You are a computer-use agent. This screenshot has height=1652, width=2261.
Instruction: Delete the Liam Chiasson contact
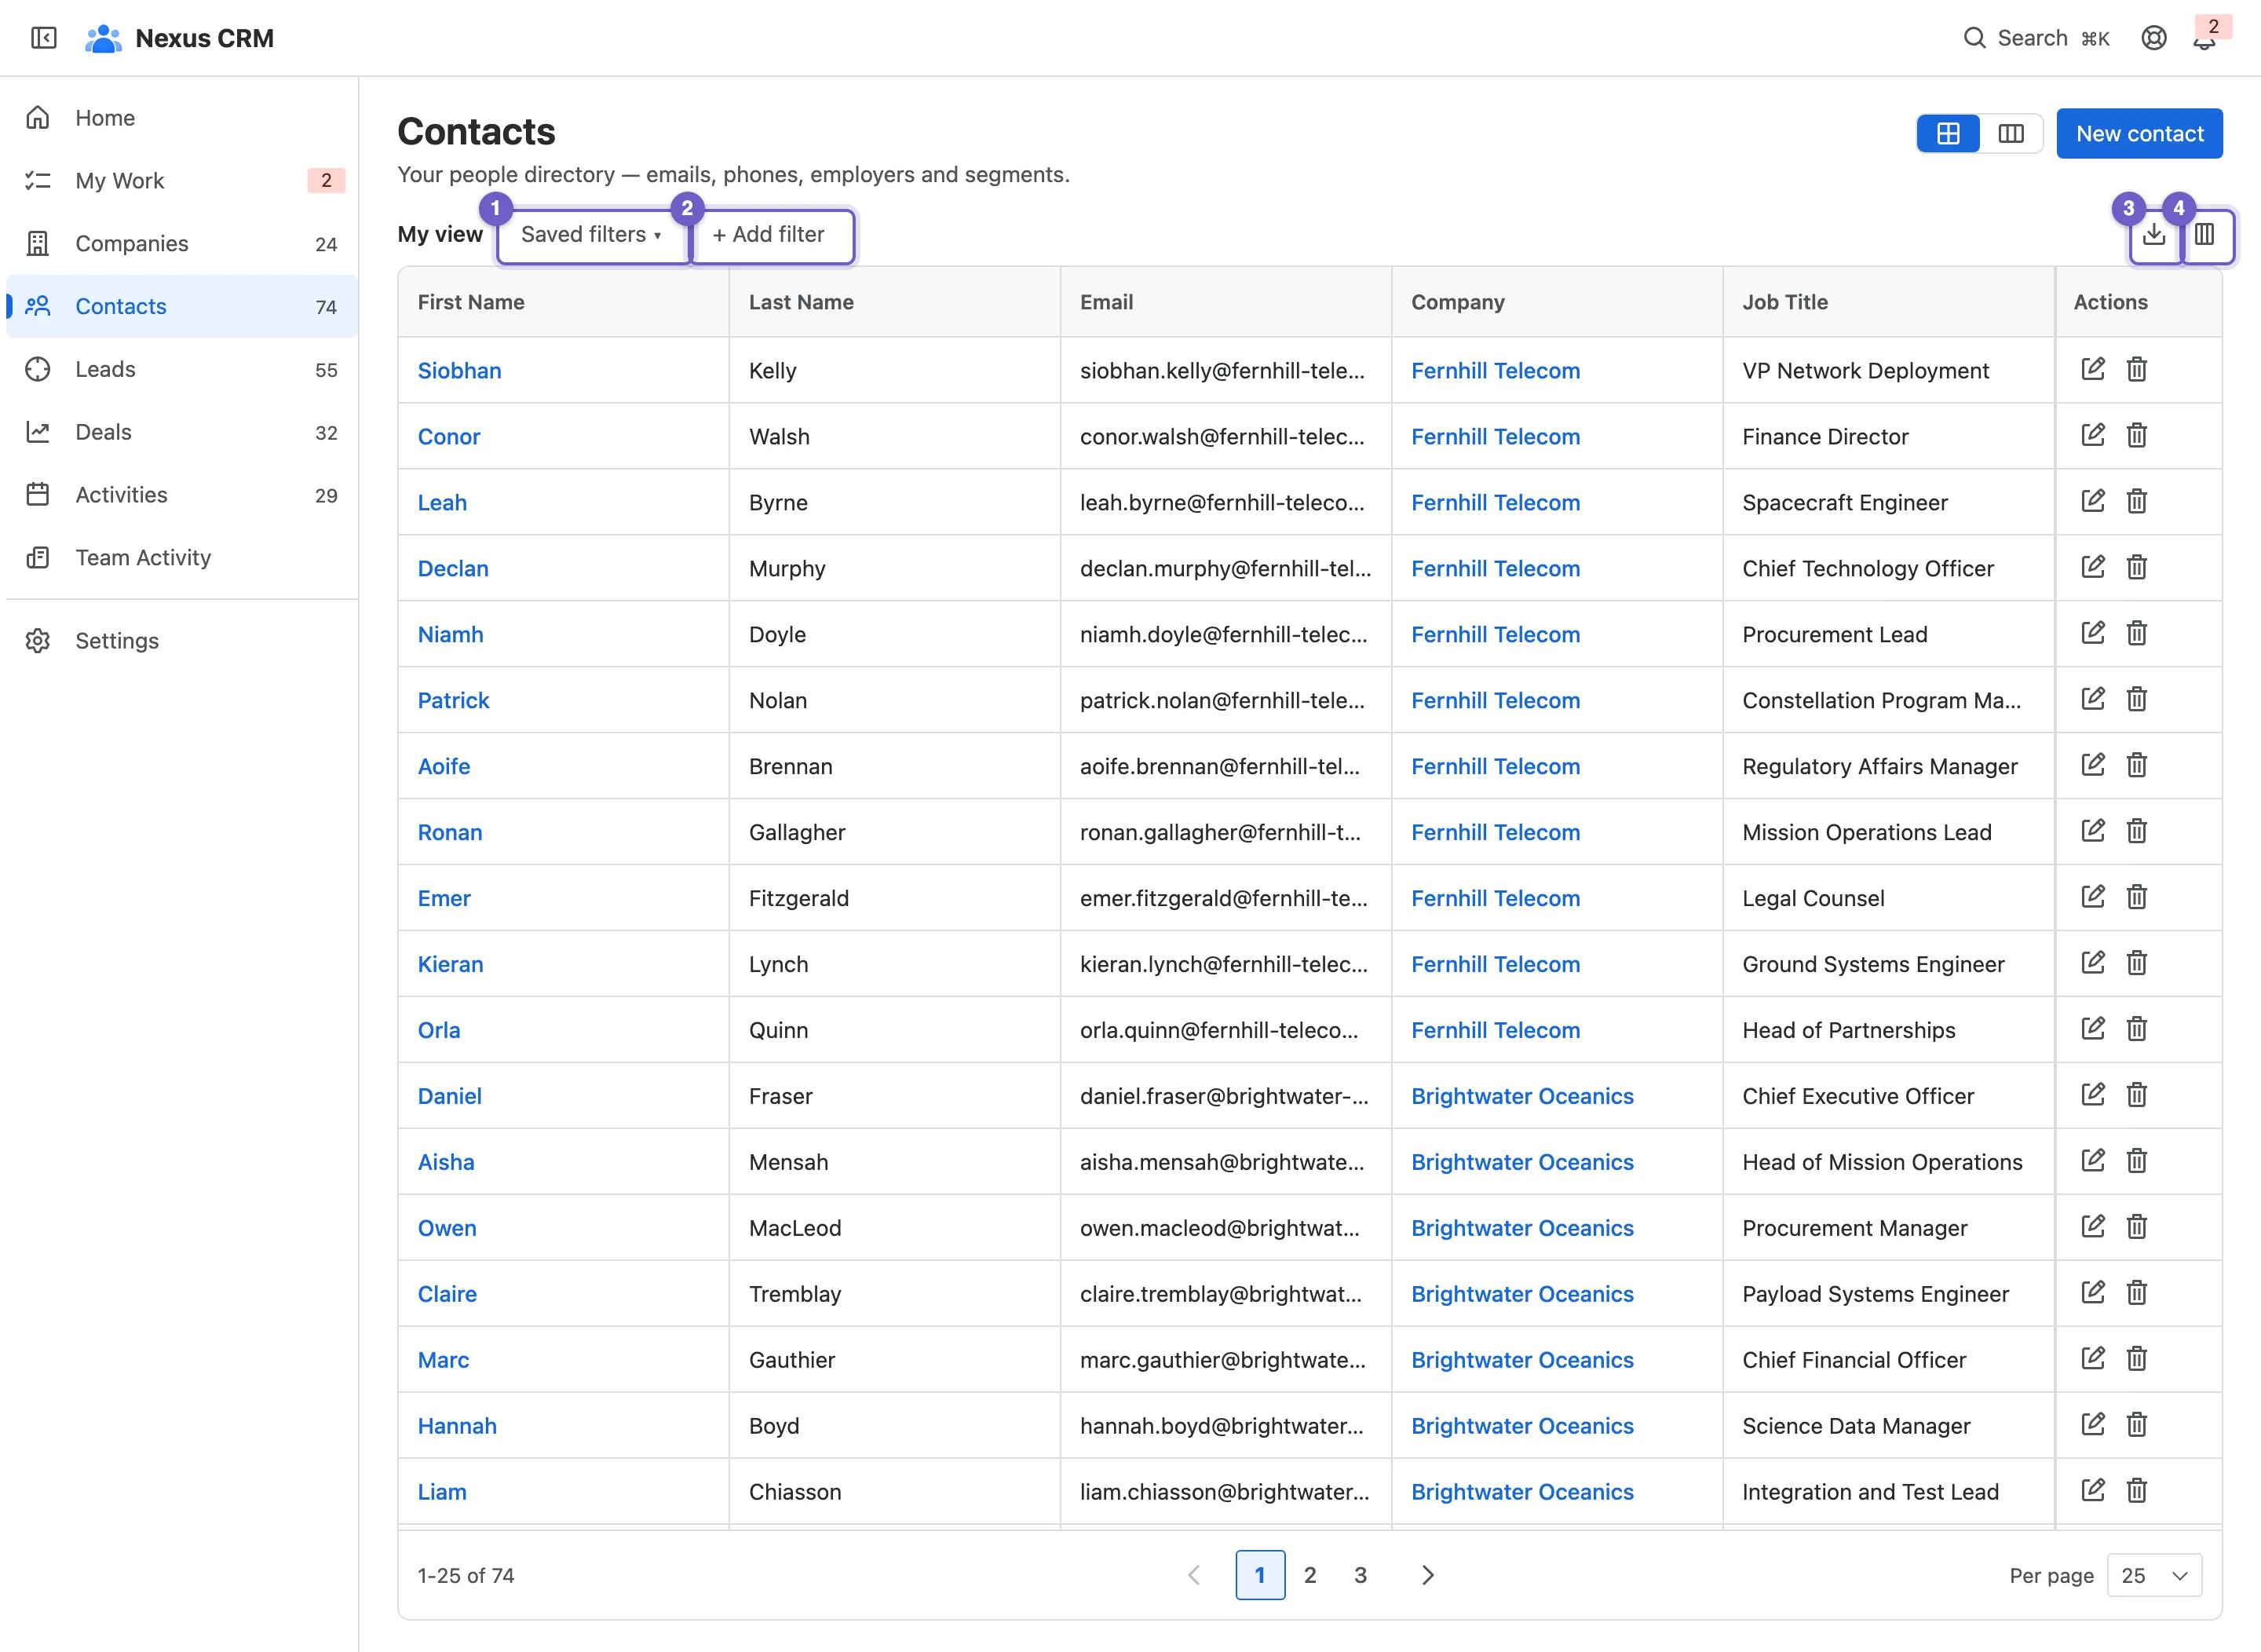coord(2137,1491)
